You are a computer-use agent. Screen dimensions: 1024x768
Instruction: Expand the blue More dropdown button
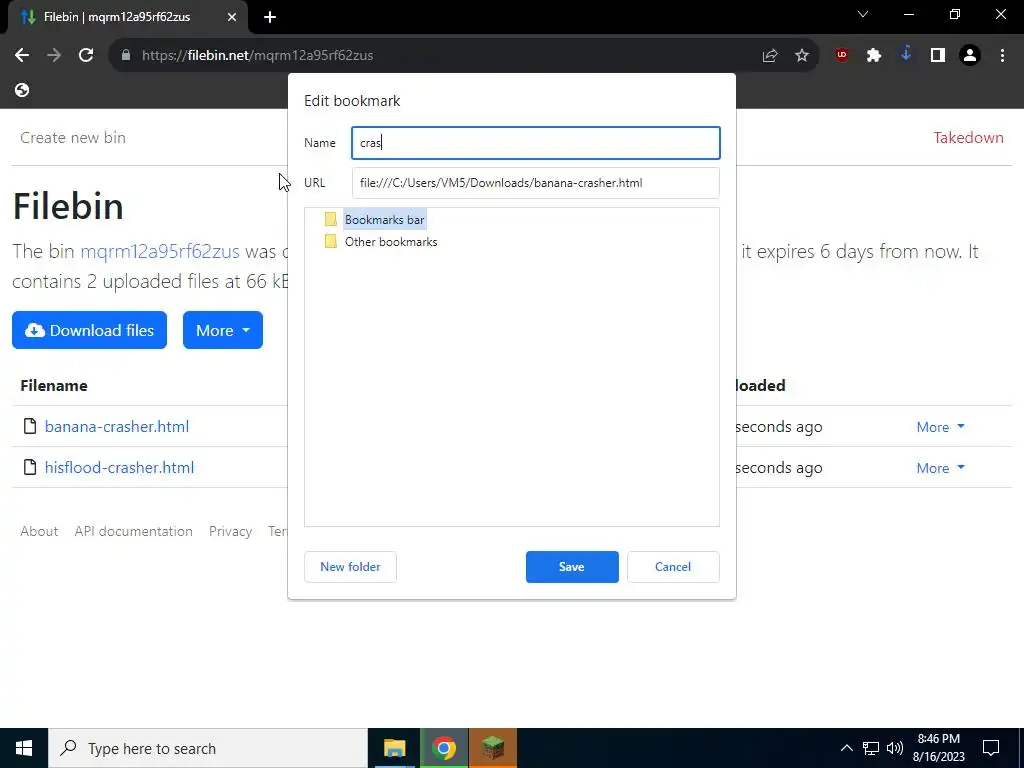223,330
